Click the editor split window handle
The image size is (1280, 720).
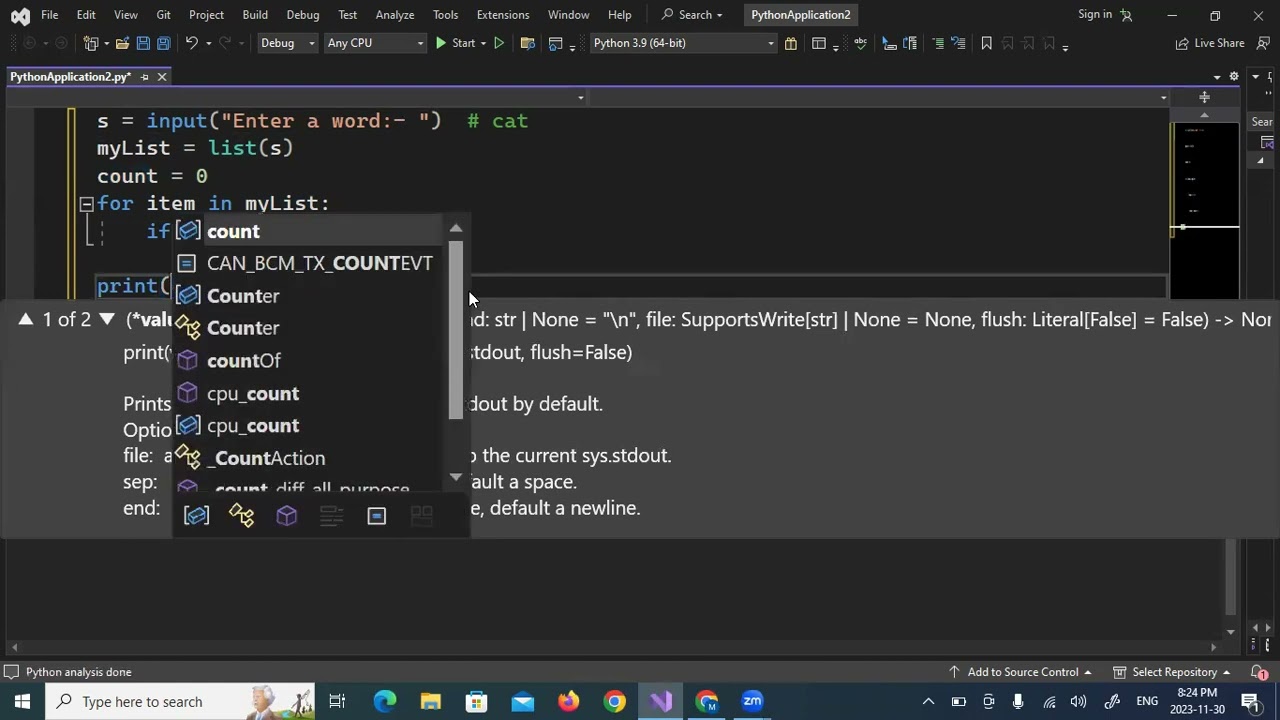(x=1204, y=97)
